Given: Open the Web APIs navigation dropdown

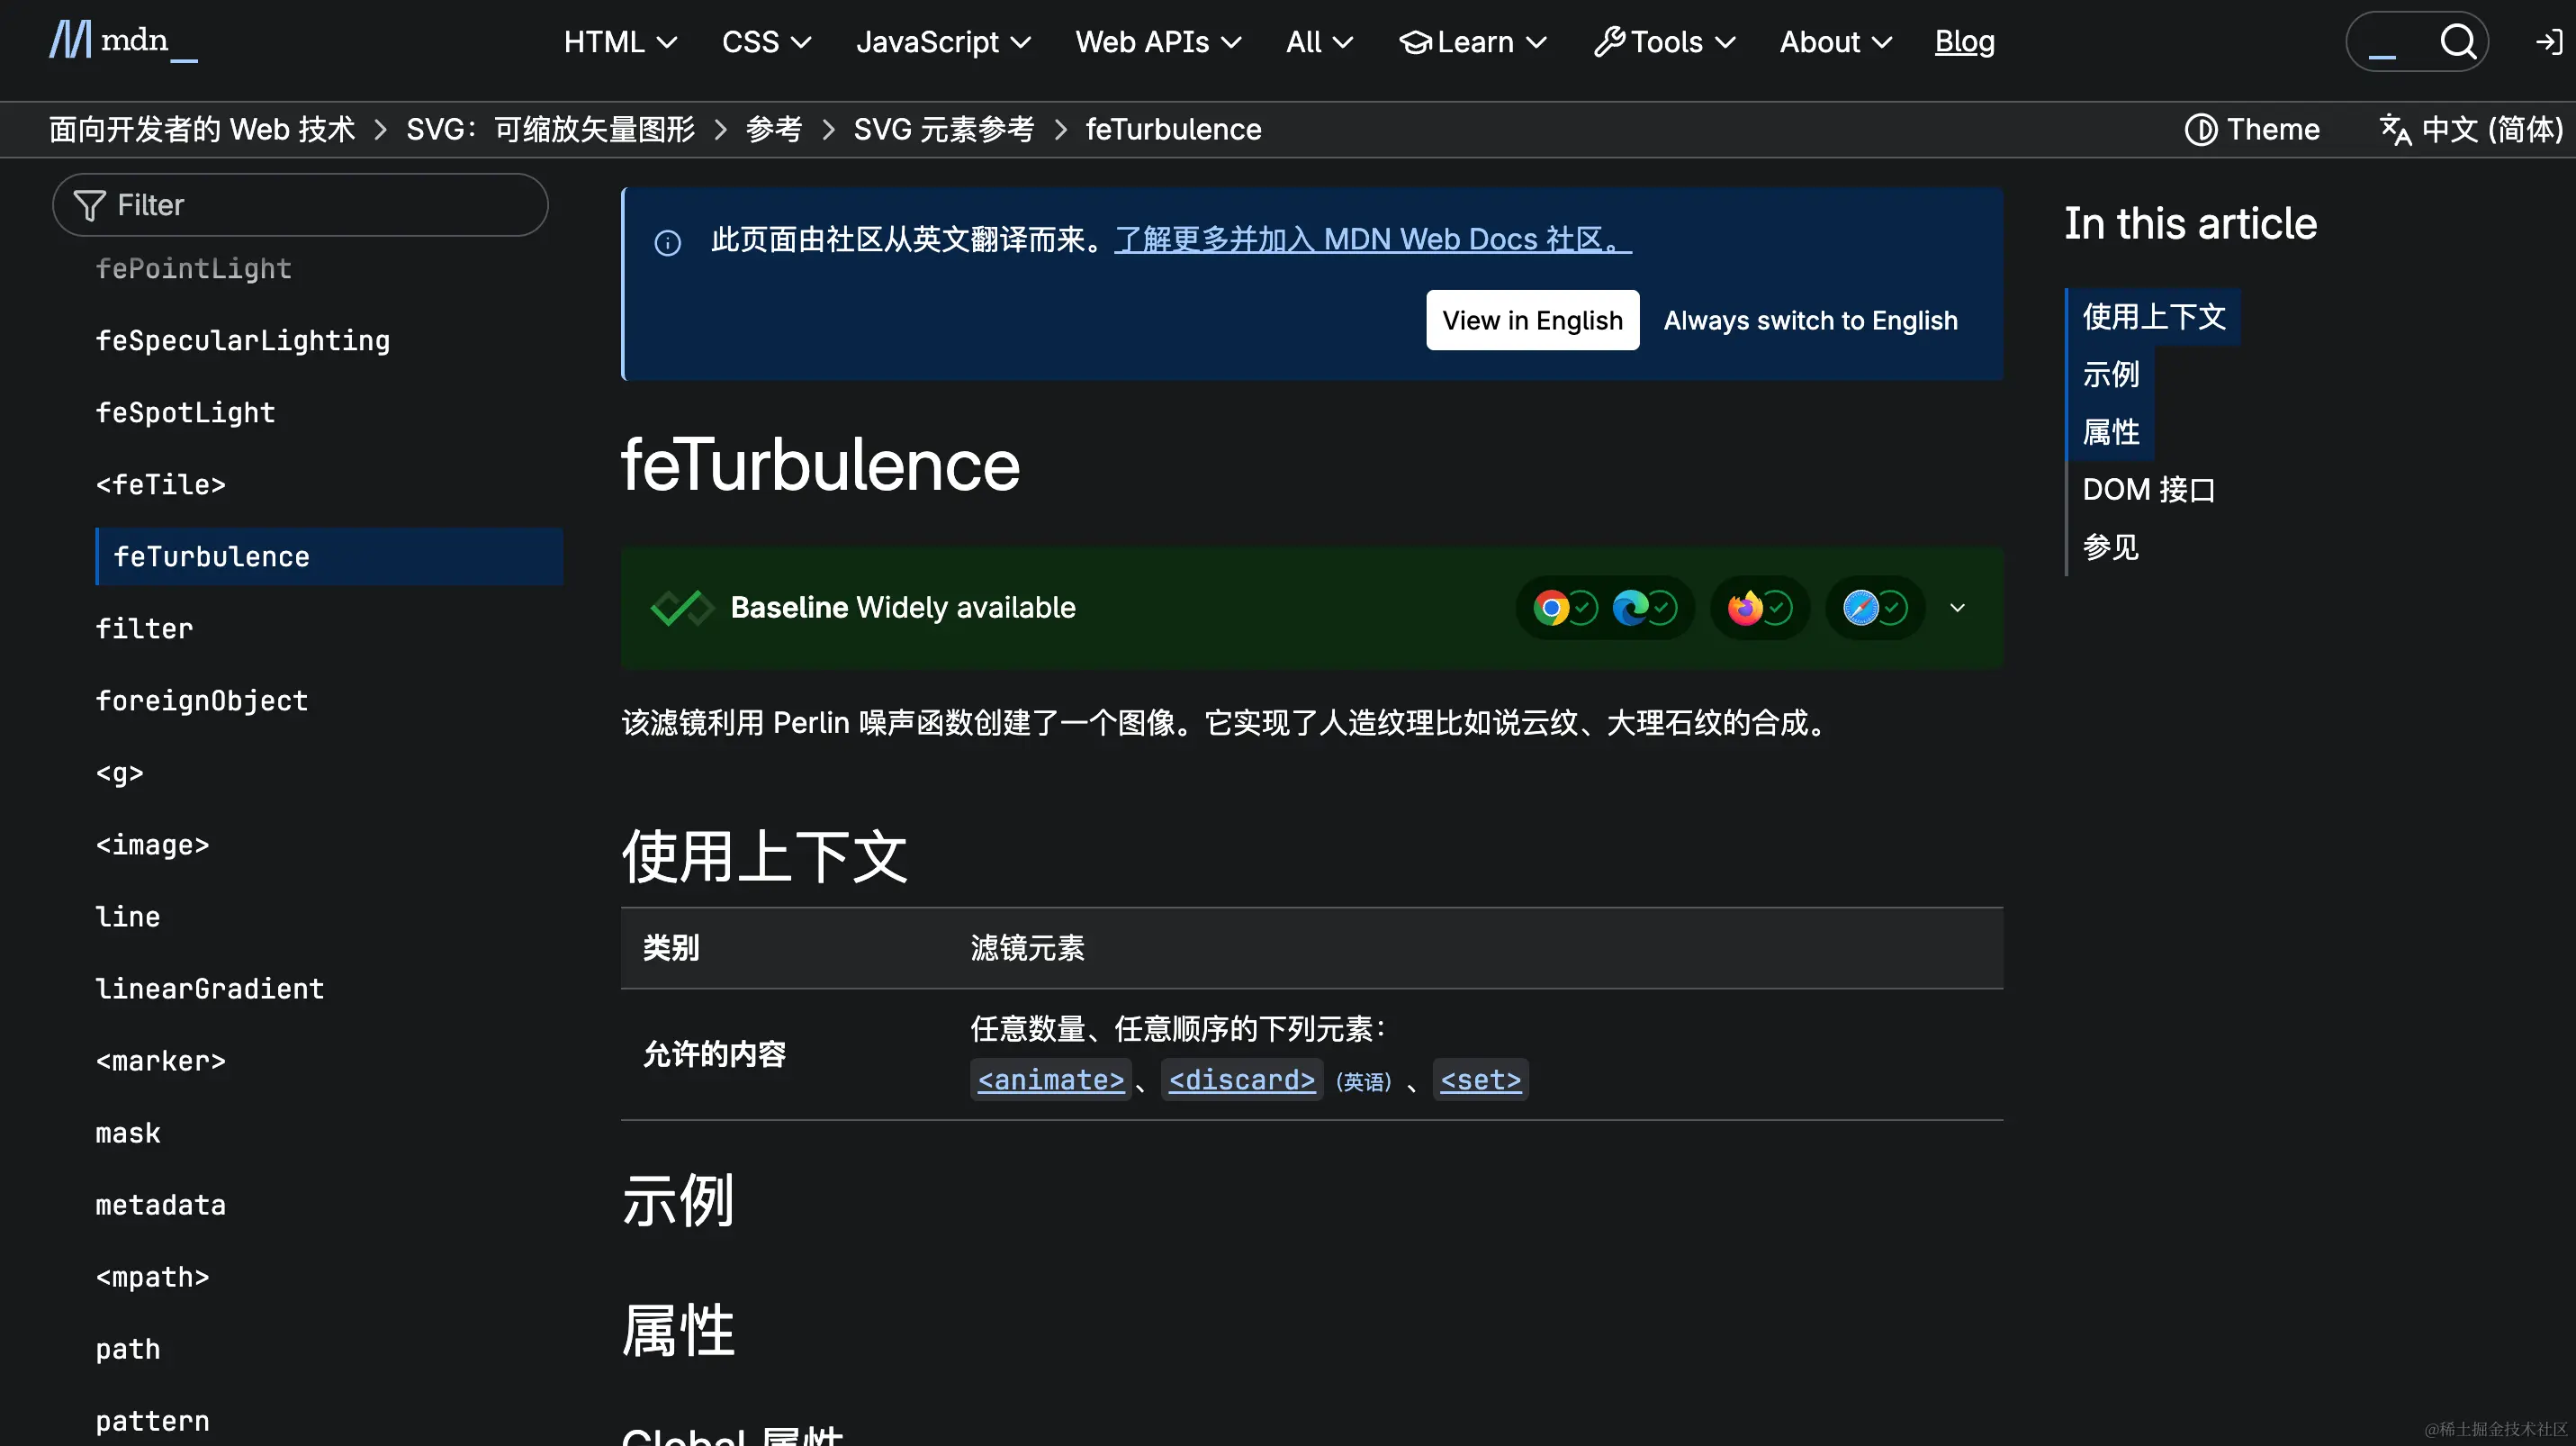Looking at the screenshot, I should [x=1157, y=42].
